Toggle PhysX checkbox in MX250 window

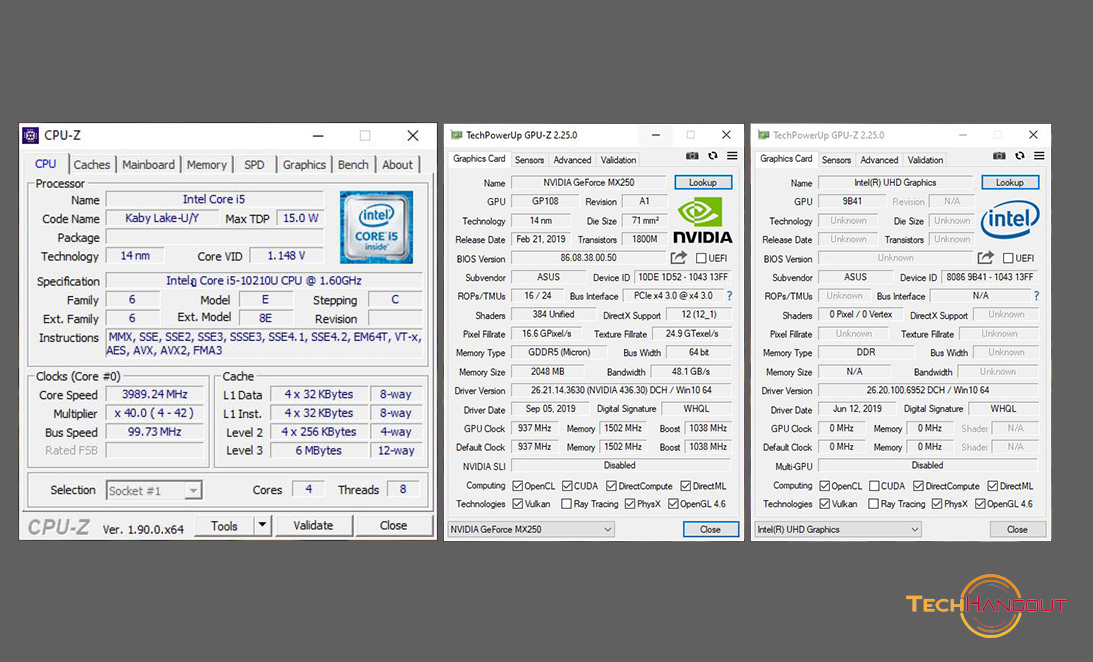(630, 504)
